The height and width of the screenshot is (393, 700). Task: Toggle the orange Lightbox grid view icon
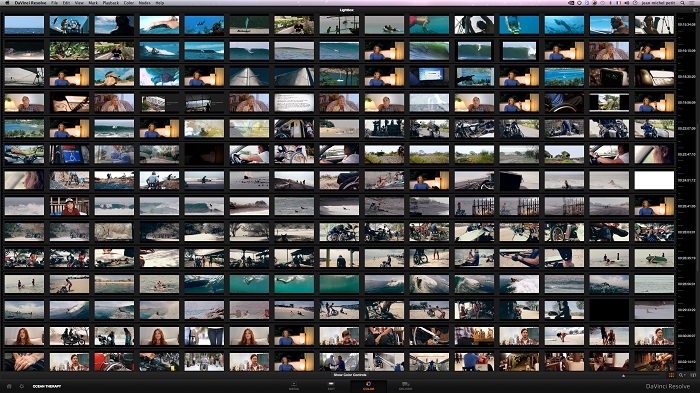click(671, 375)
